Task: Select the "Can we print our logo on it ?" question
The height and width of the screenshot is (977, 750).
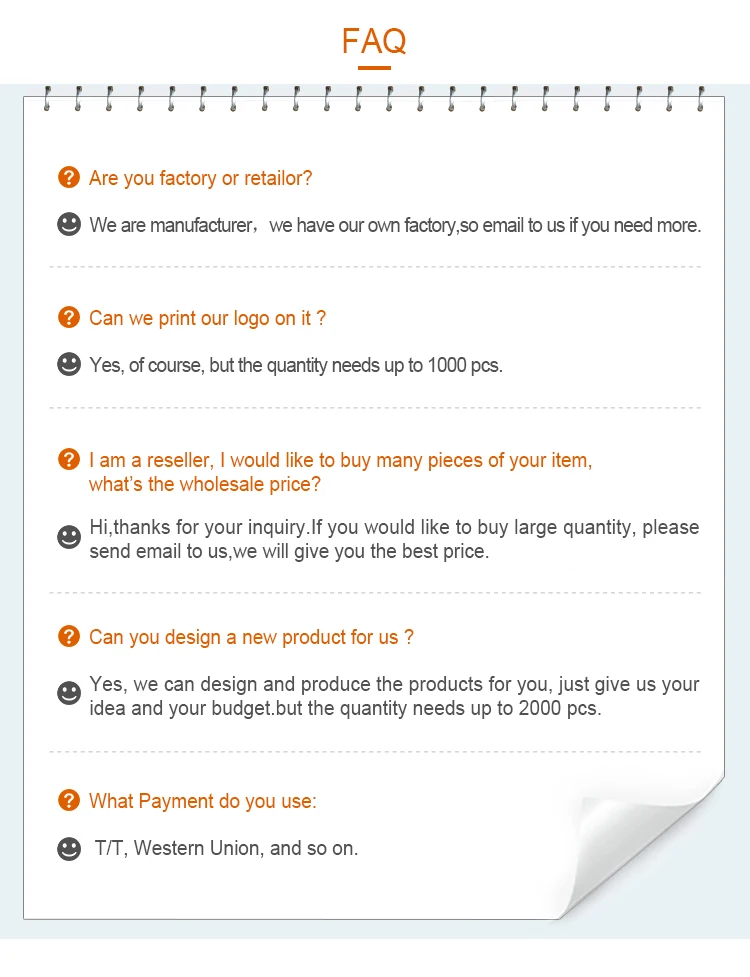Action: [x=207, y=318]
